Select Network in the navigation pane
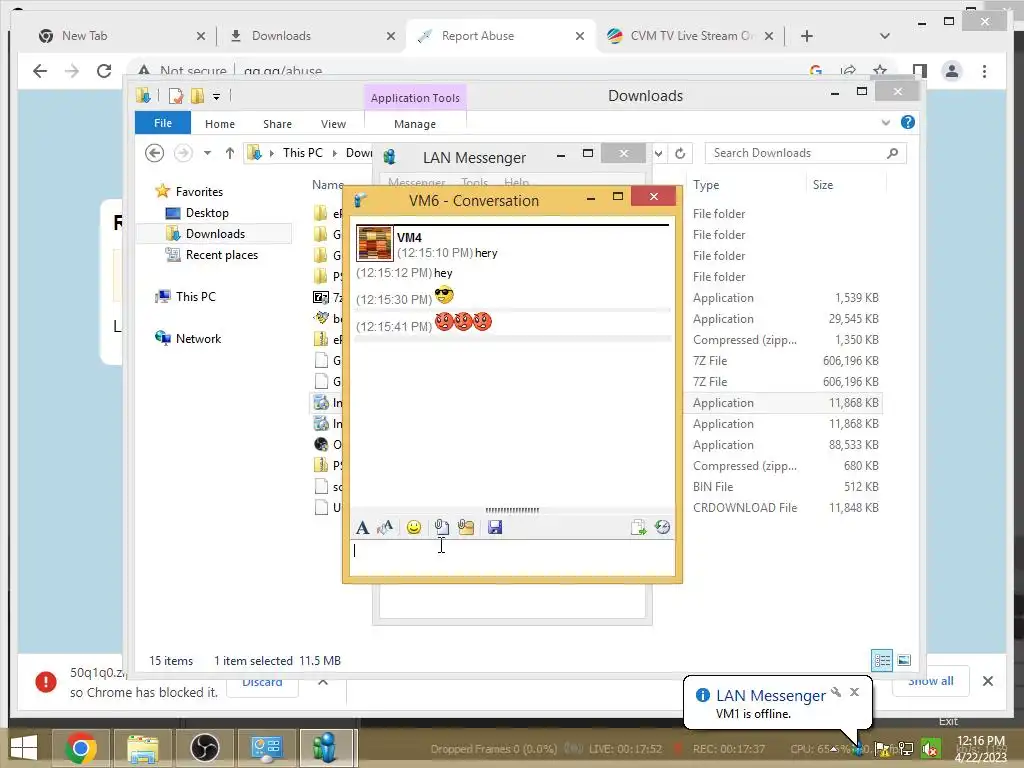Viewport: 1024px width, 768px height. pos(198,338)
